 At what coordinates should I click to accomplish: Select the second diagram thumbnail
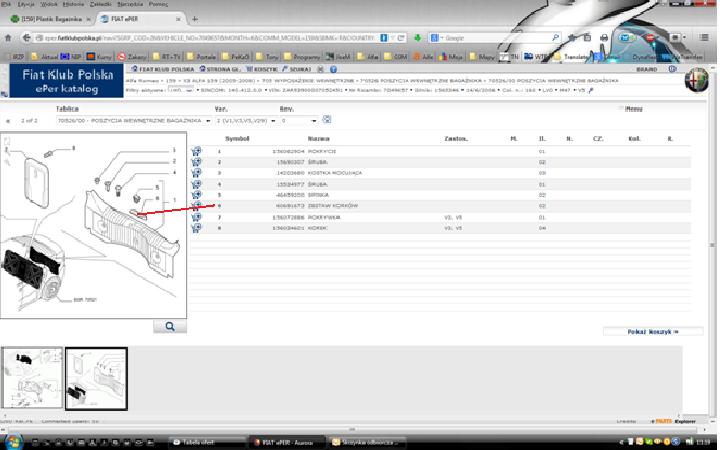pos(96,378)
